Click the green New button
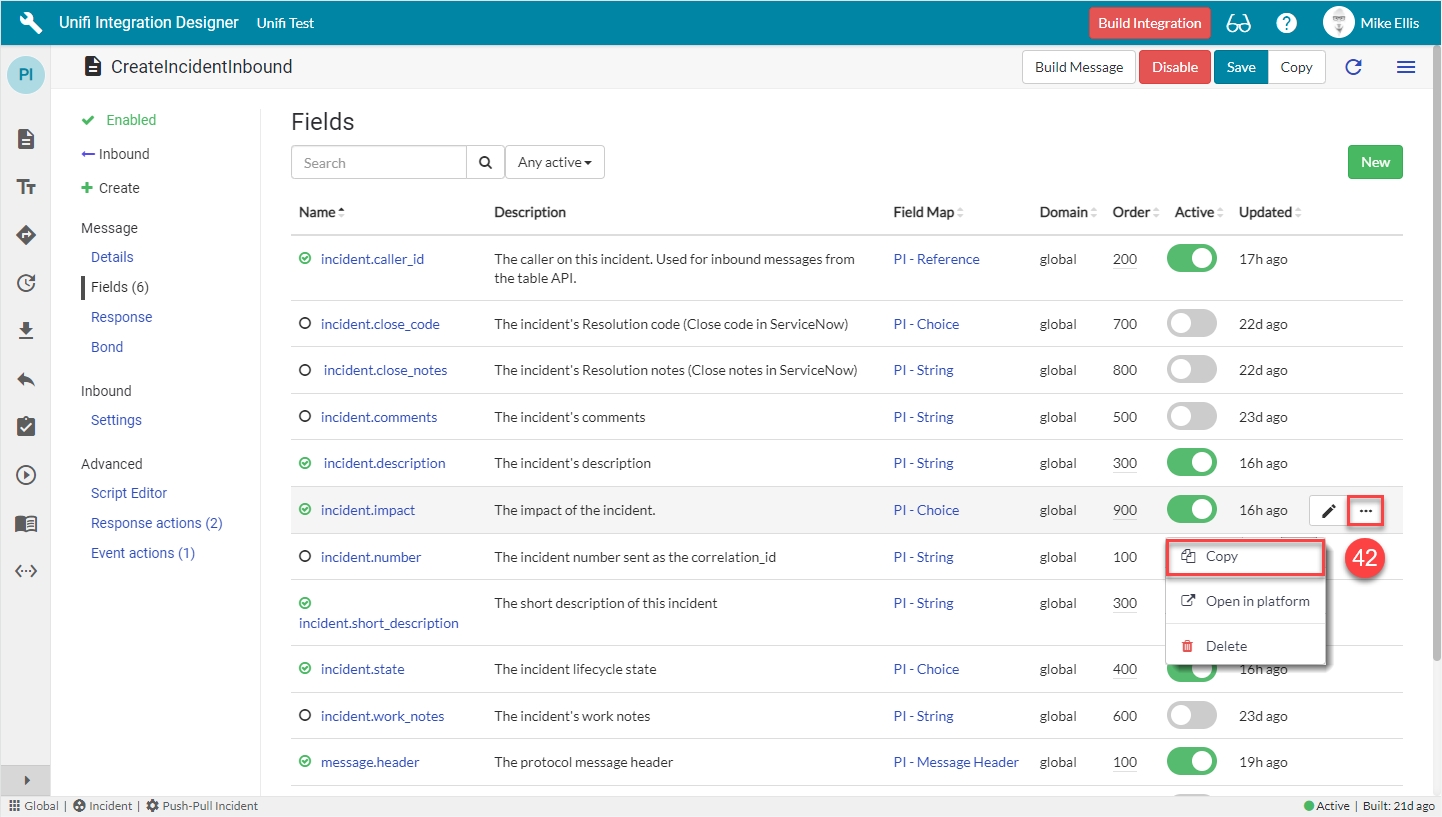This screenshot has width=1442, height=817. point(1374,162)
